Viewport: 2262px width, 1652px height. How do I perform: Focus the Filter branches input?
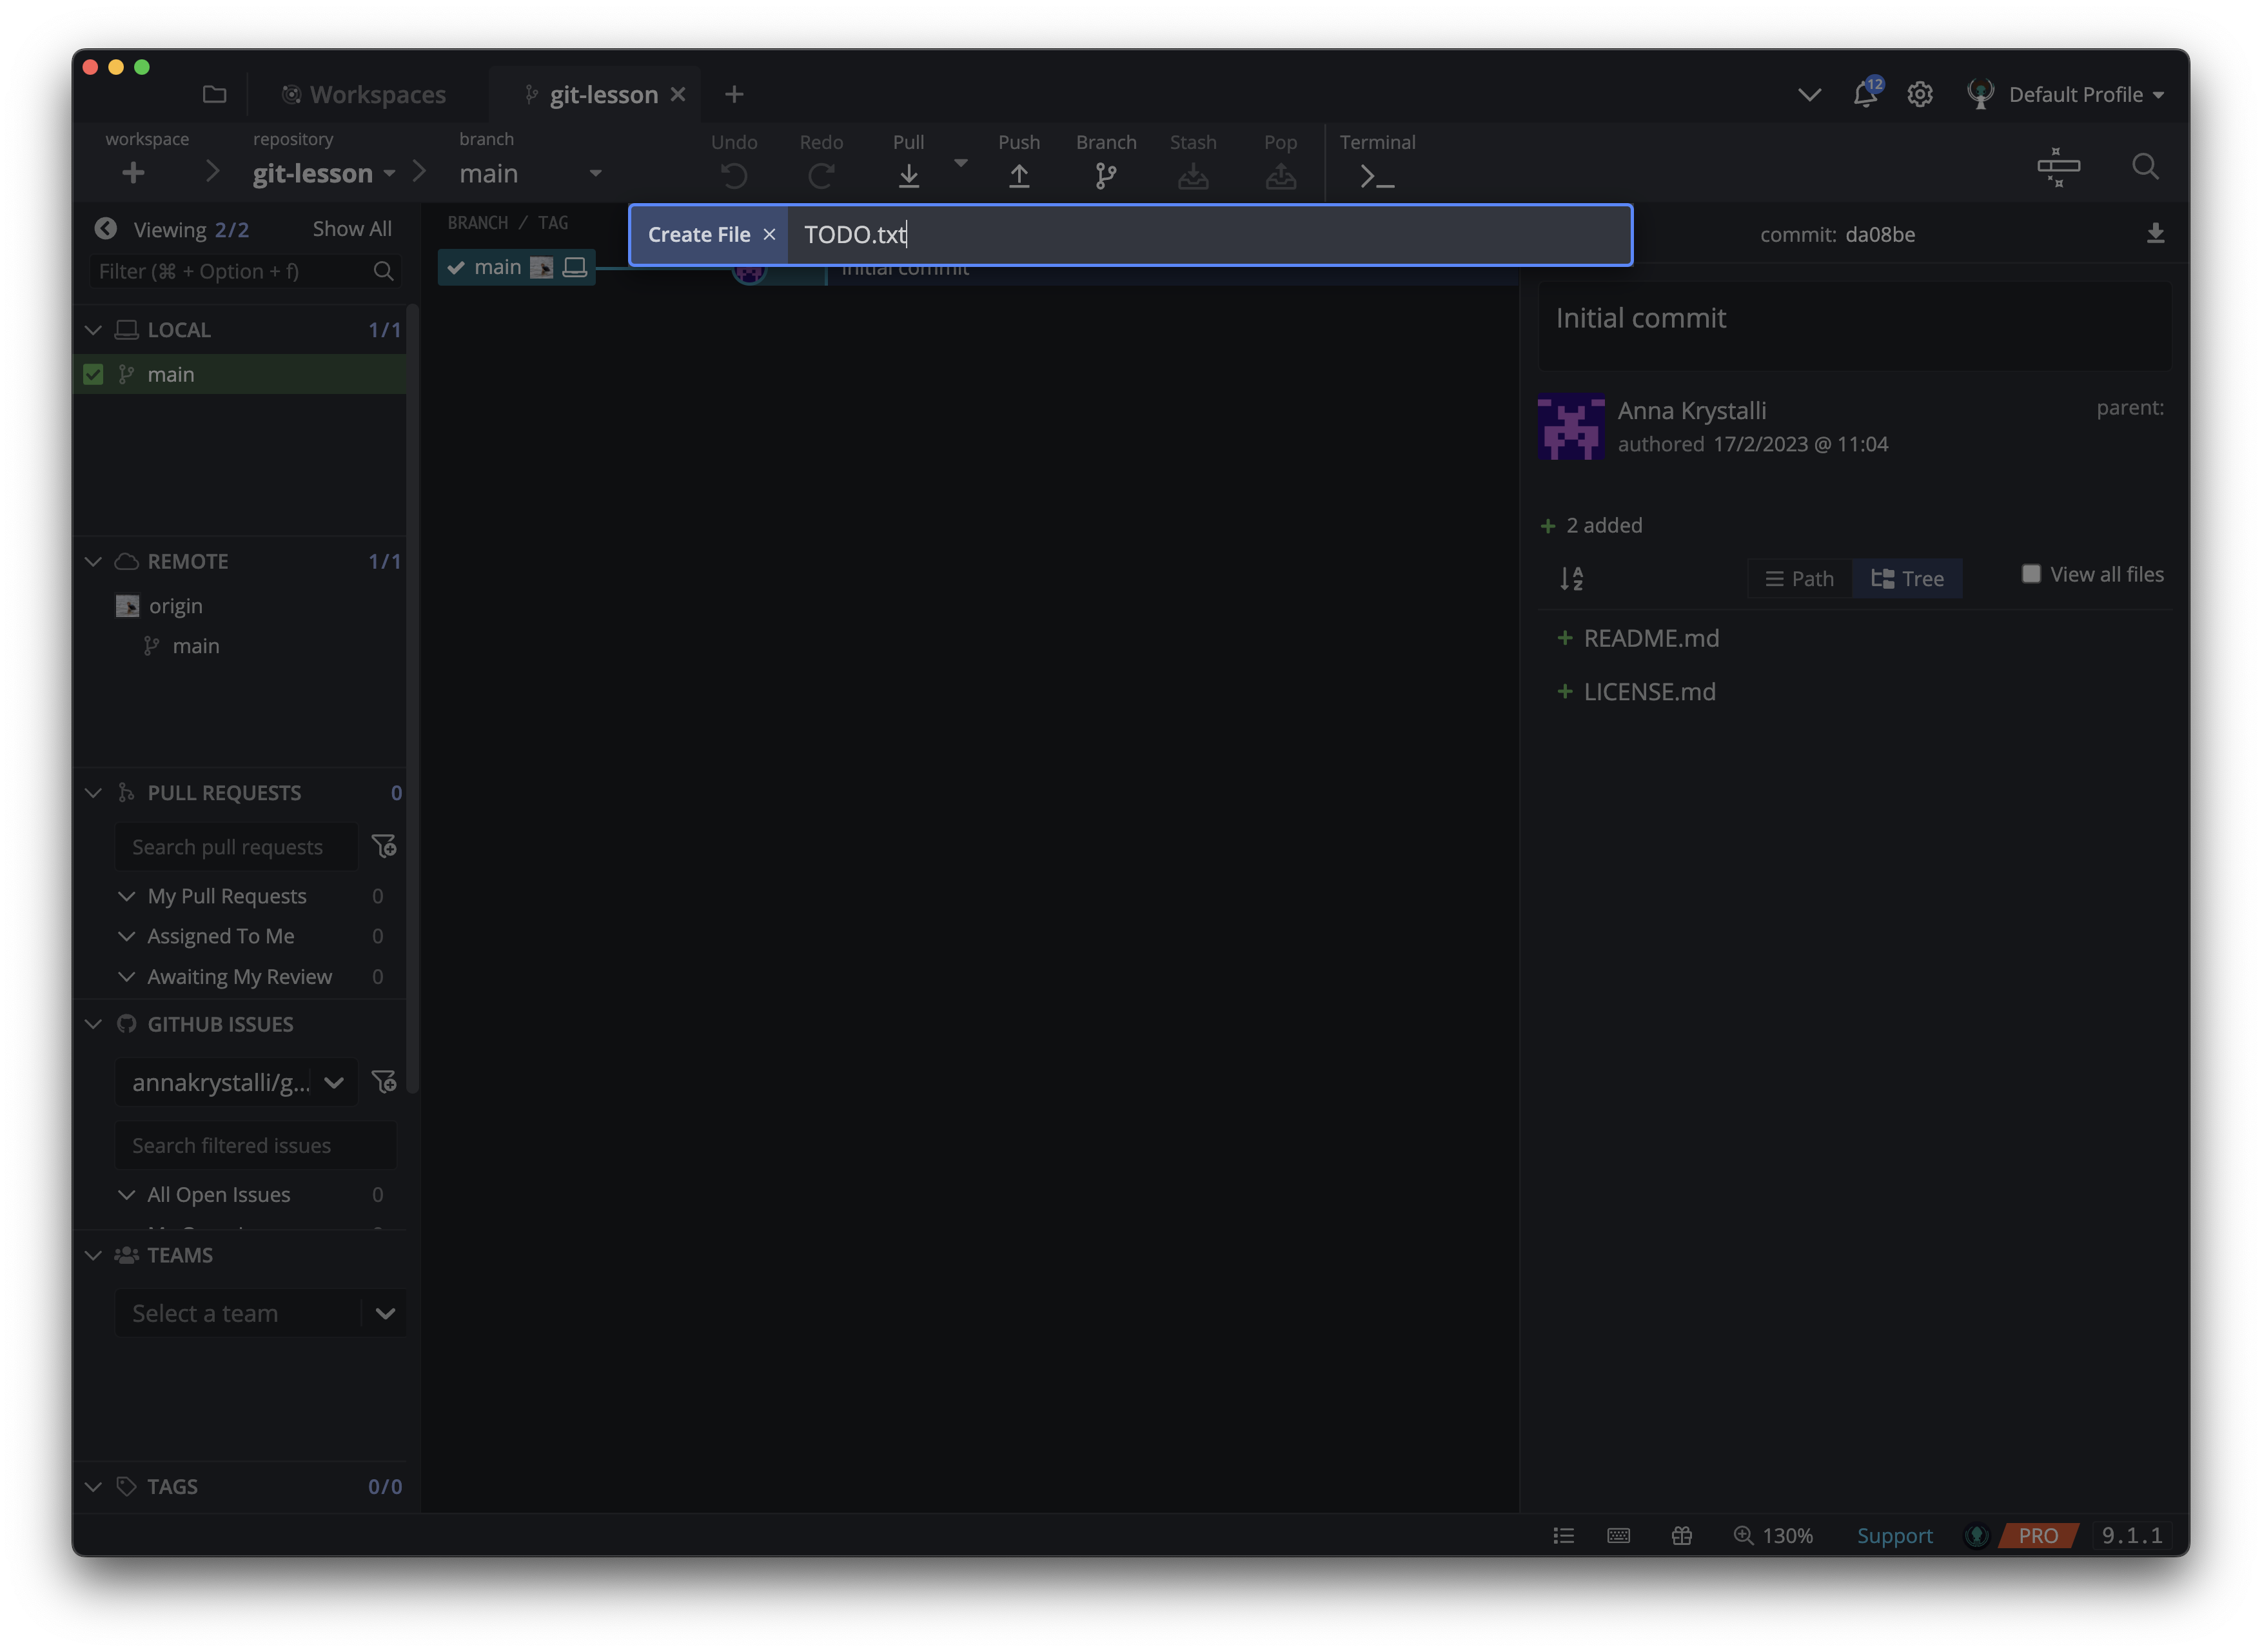(246, 271)
